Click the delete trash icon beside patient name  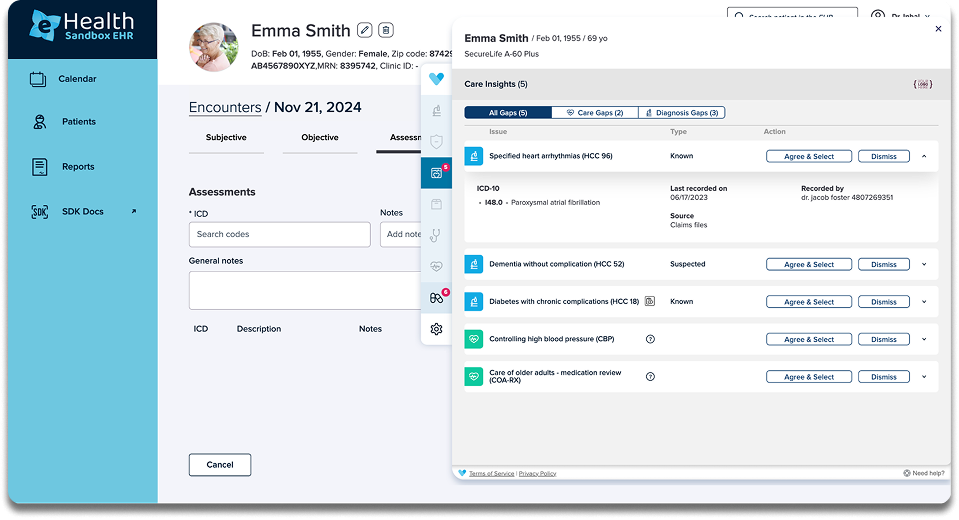click(x=386, y=29)
